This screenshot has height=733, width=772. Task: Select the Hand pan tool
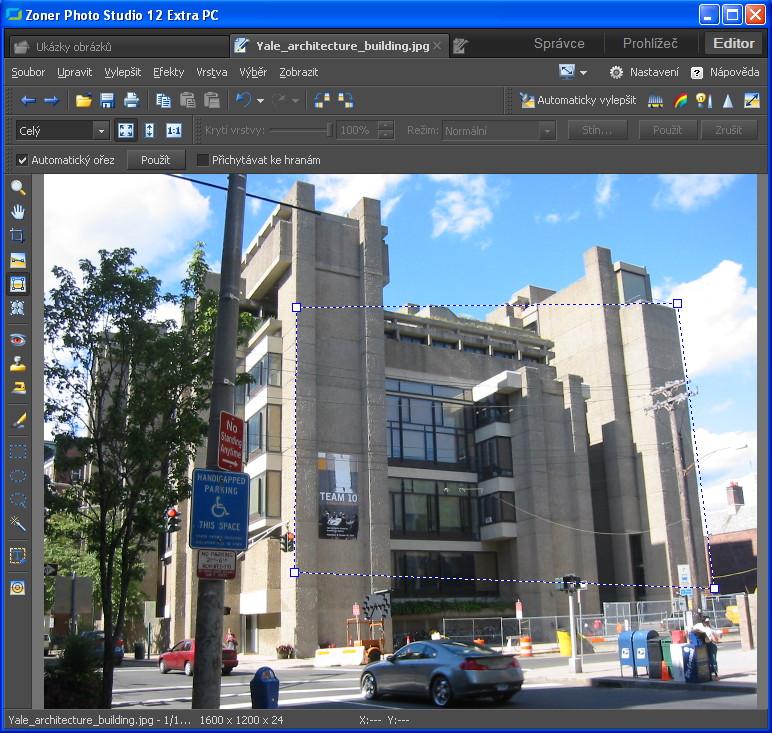pos(18,212)
